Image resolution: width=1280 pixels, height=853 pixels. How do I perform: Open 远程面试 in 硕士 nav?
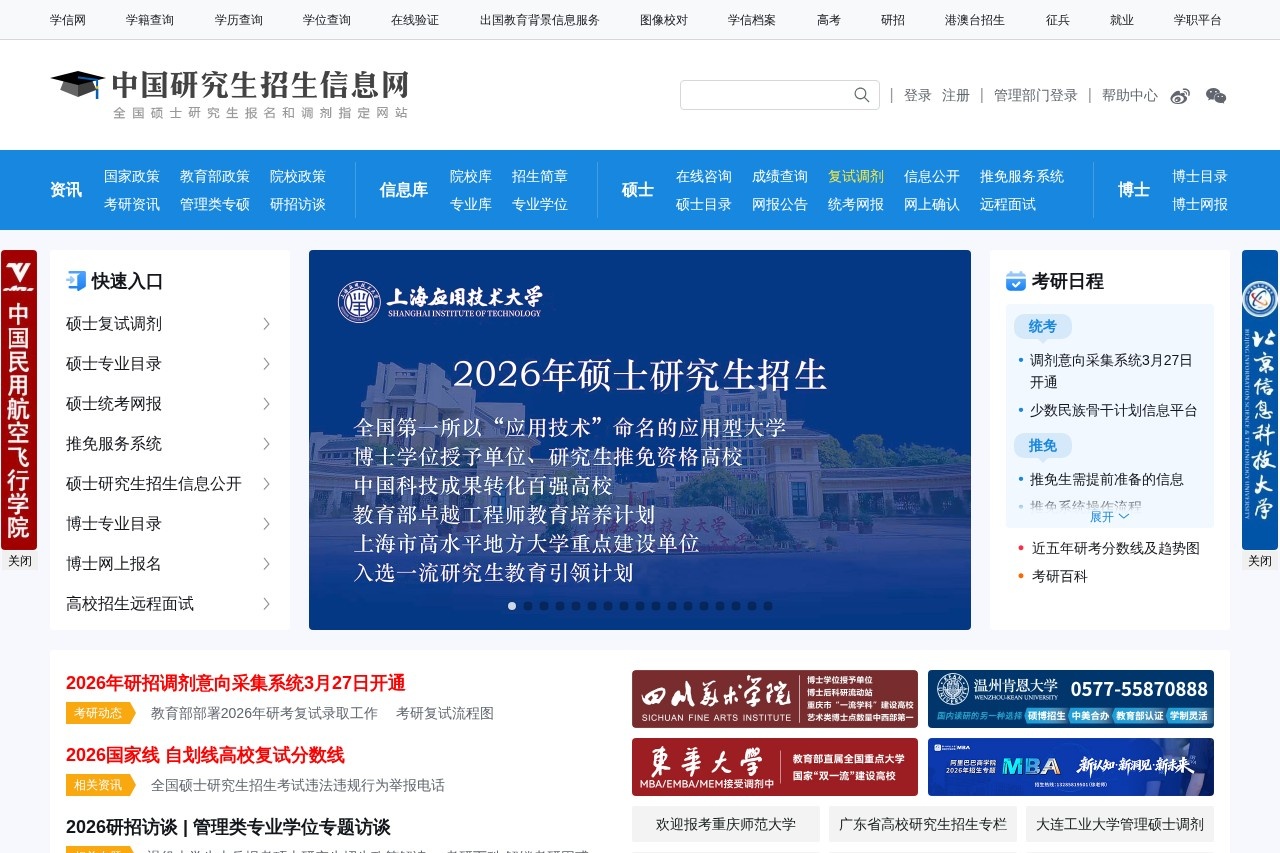pyautogui.click(x=1008, y=204)
